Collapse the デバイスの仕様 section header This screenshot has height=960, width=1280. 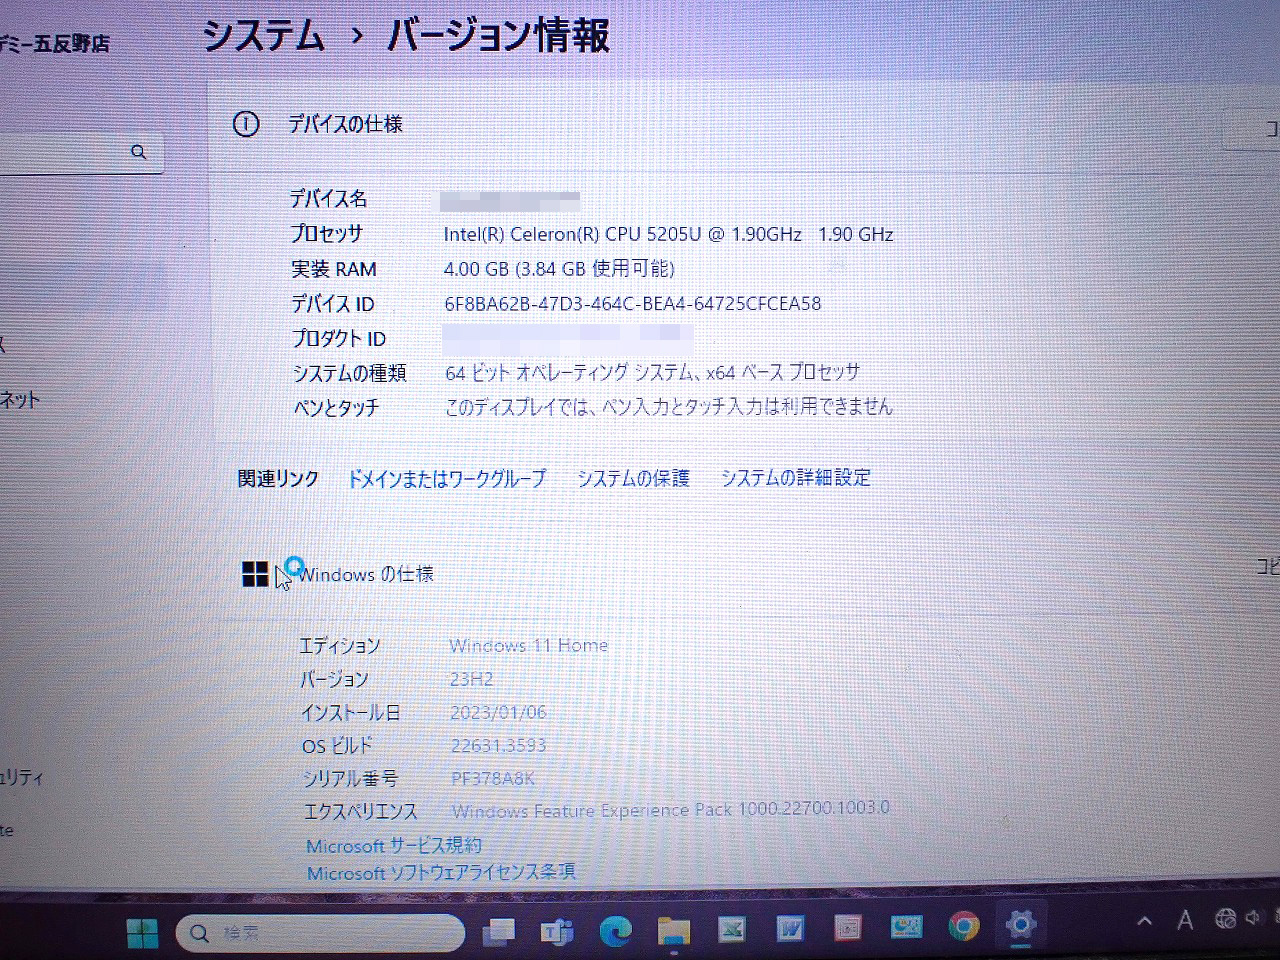point(744,124)
